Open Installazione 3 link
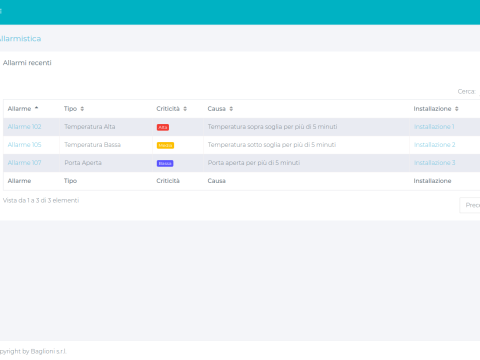The image size is (480, 360). [434, 163]
